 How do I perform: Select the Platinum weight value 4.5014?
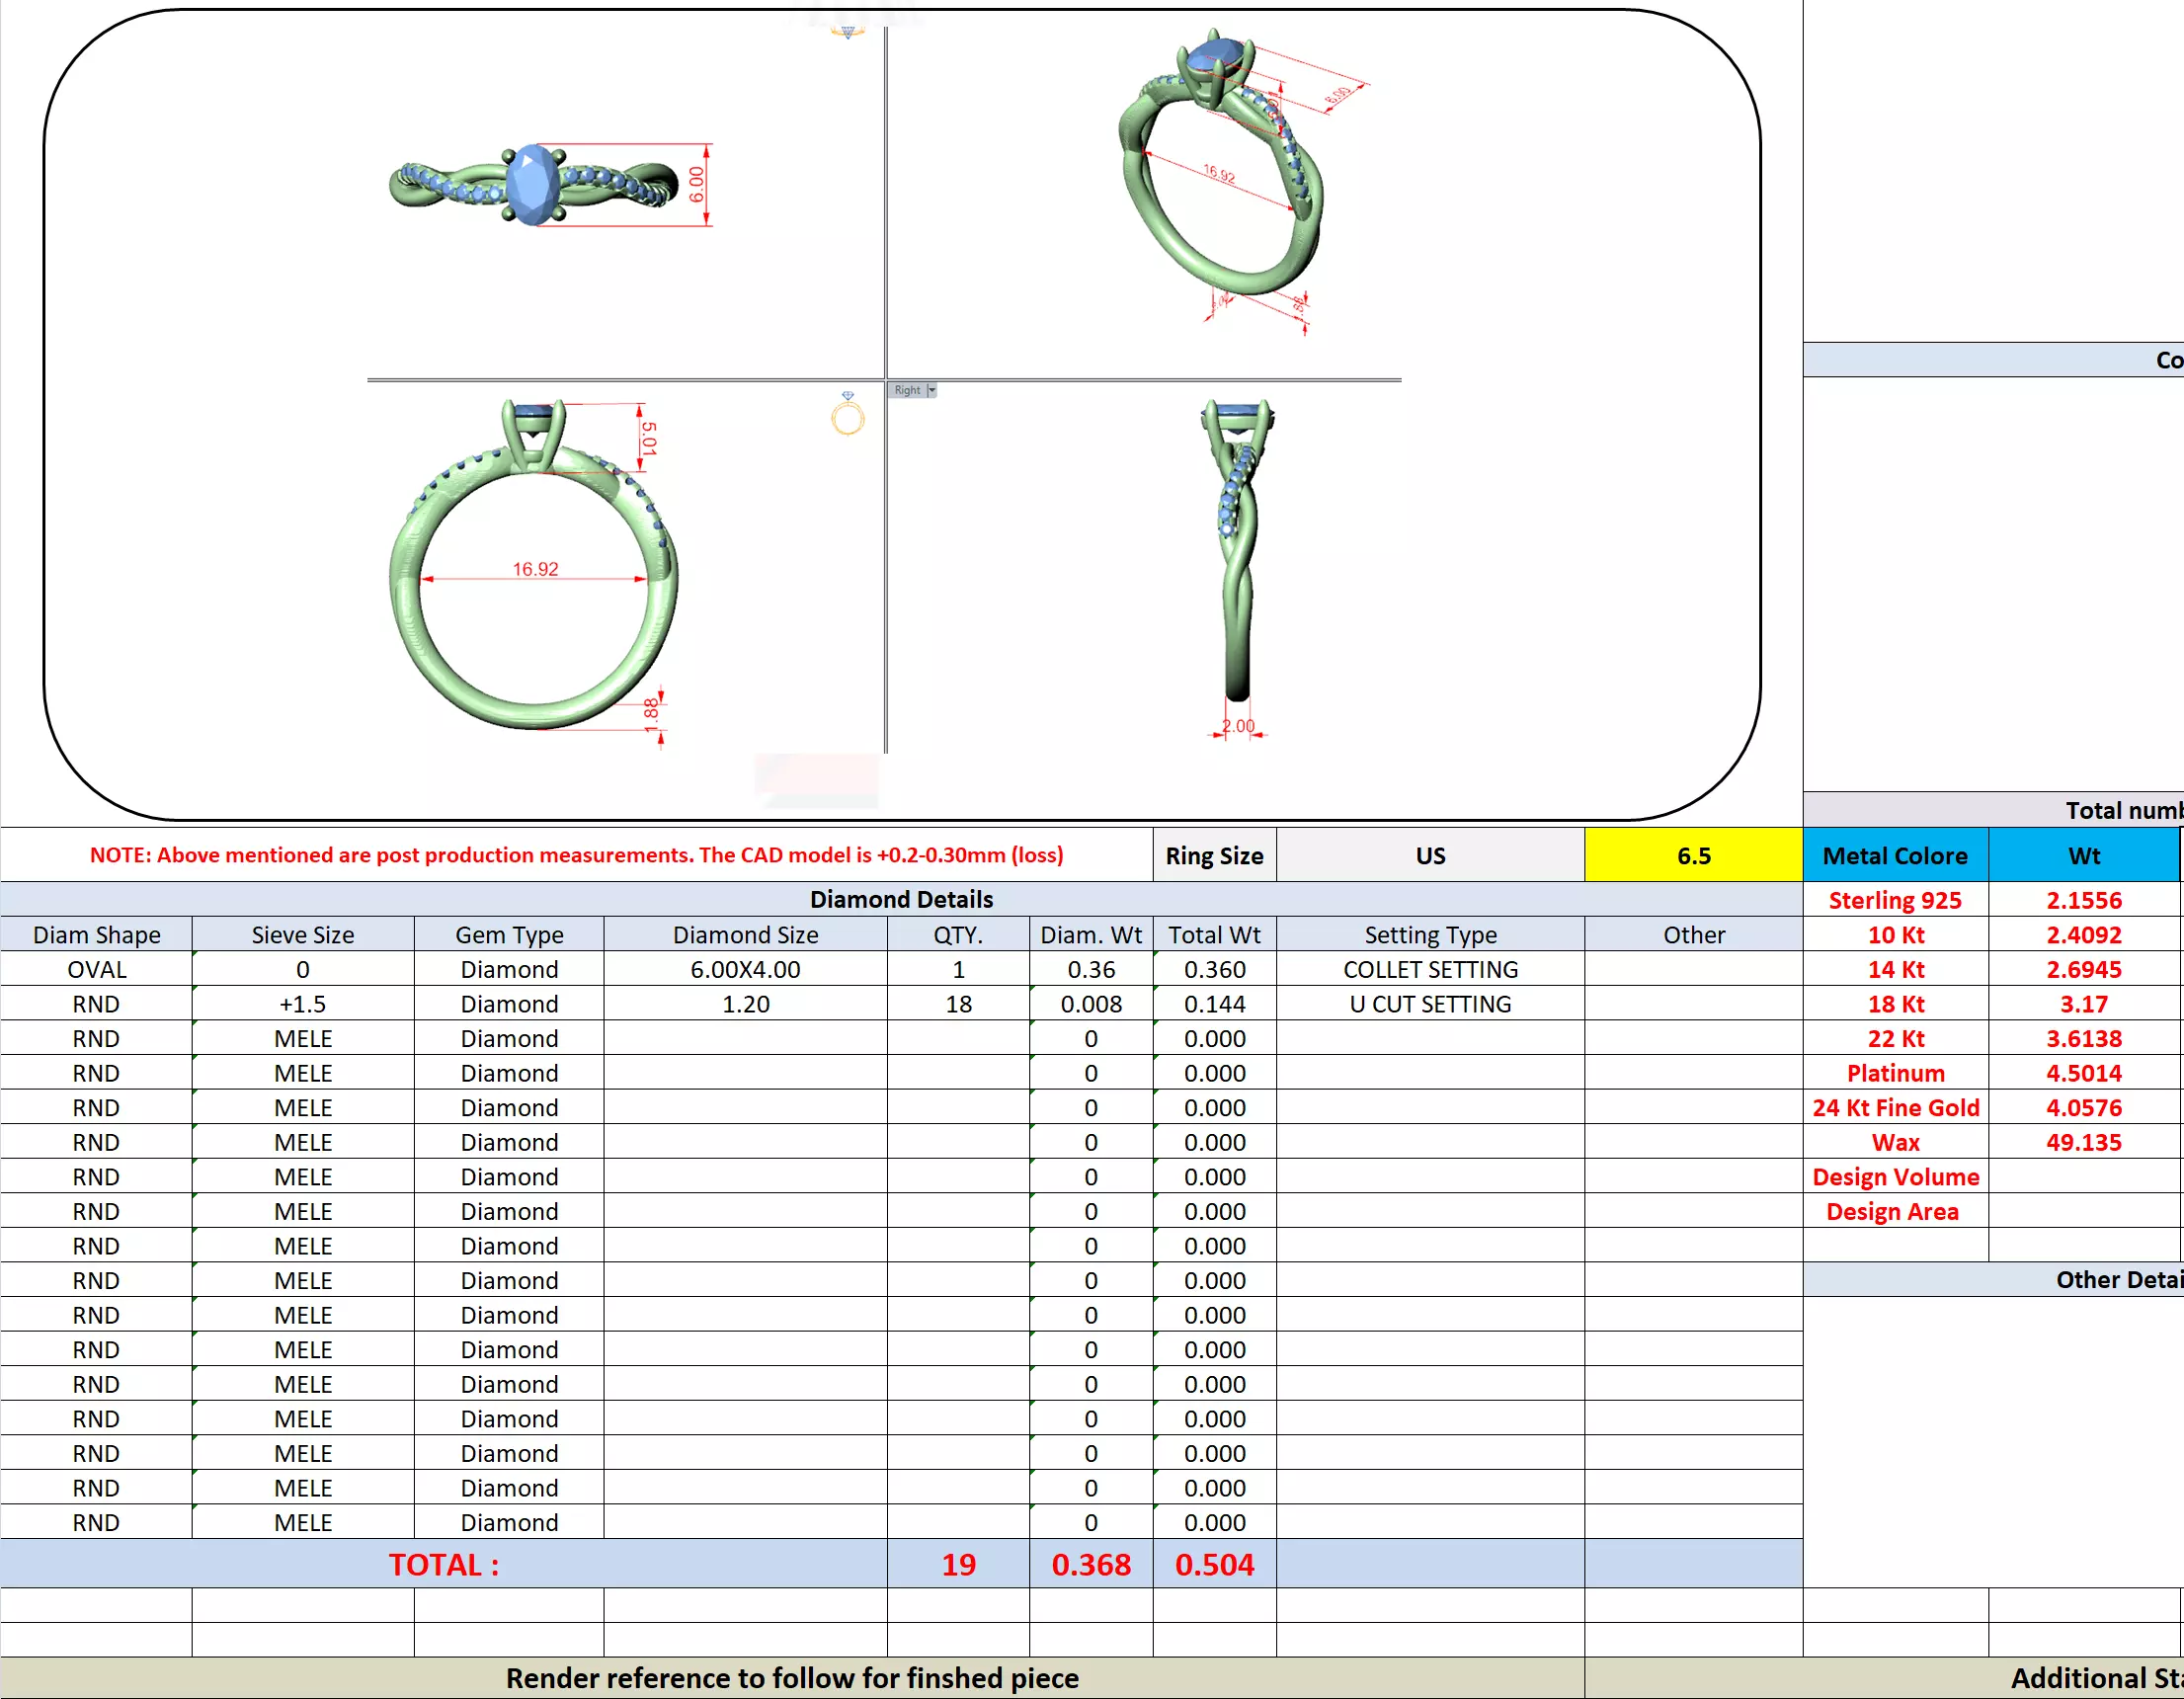[2083, 1073]
